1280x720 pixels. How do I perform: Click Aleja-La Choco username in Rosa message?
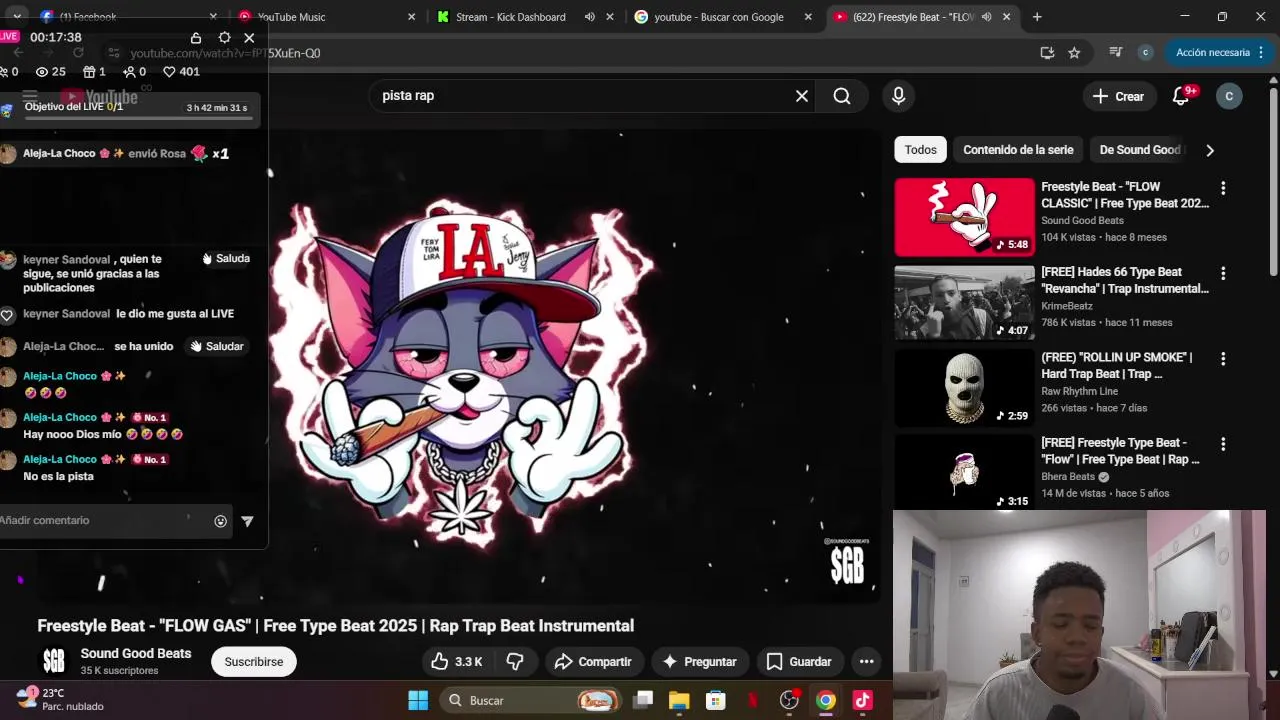[x=59, y=153]
